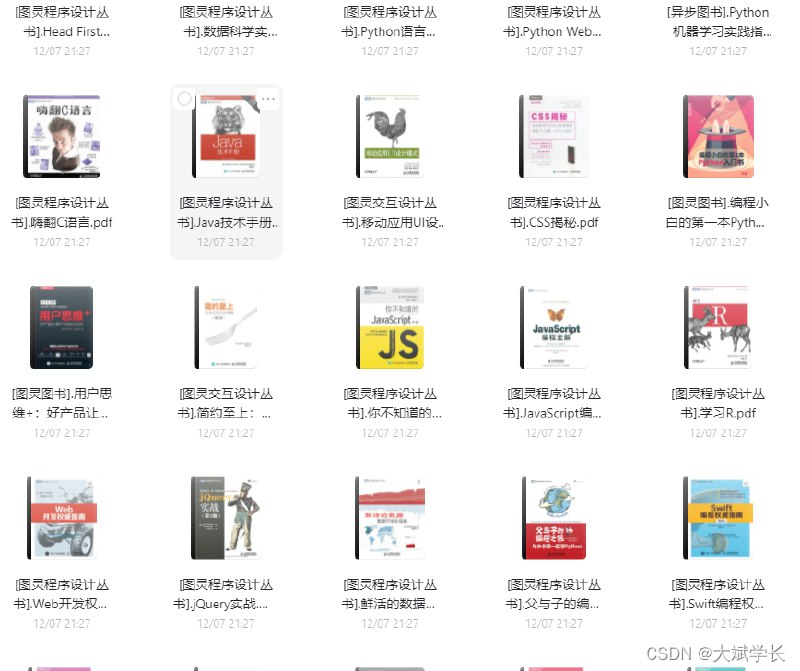Select the jQuery实战 book cover
The width and height of the screenshot is (800, 671).
click(226, 518)
